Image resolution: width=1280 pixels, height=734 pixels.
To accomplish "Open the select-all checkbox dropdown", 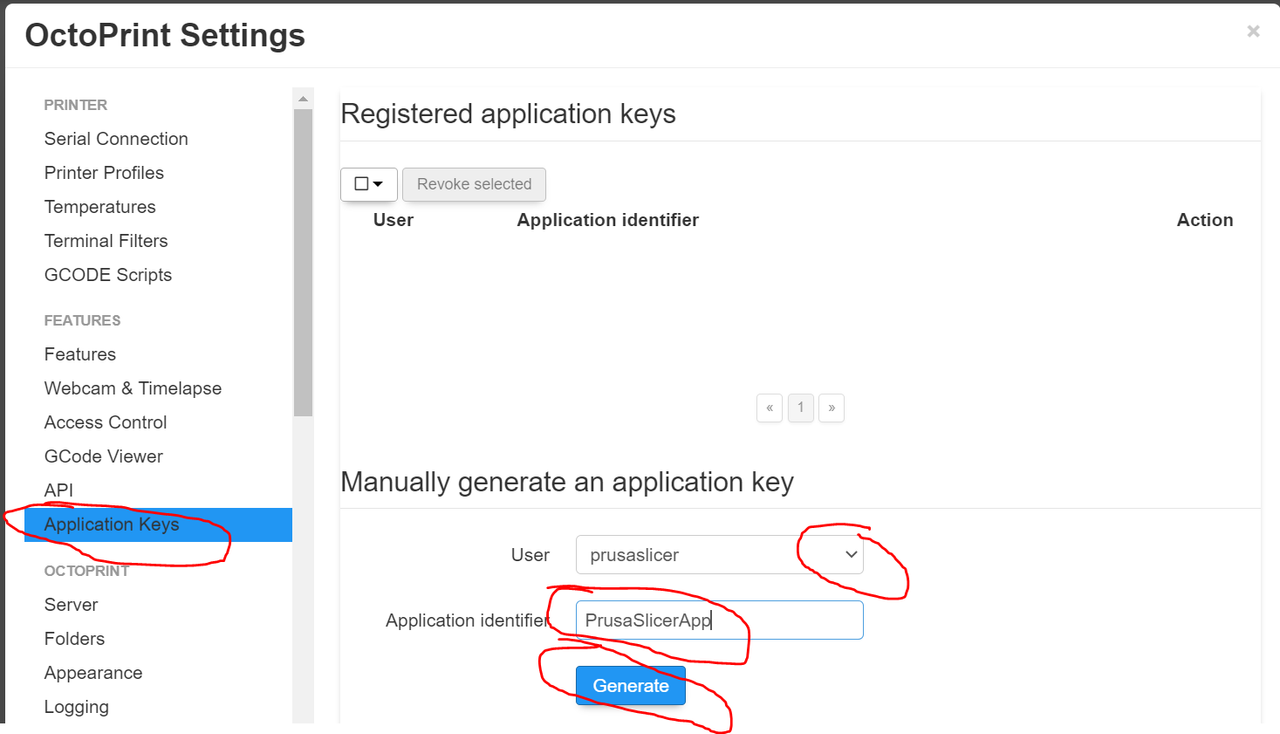I will tap(369, 184).
